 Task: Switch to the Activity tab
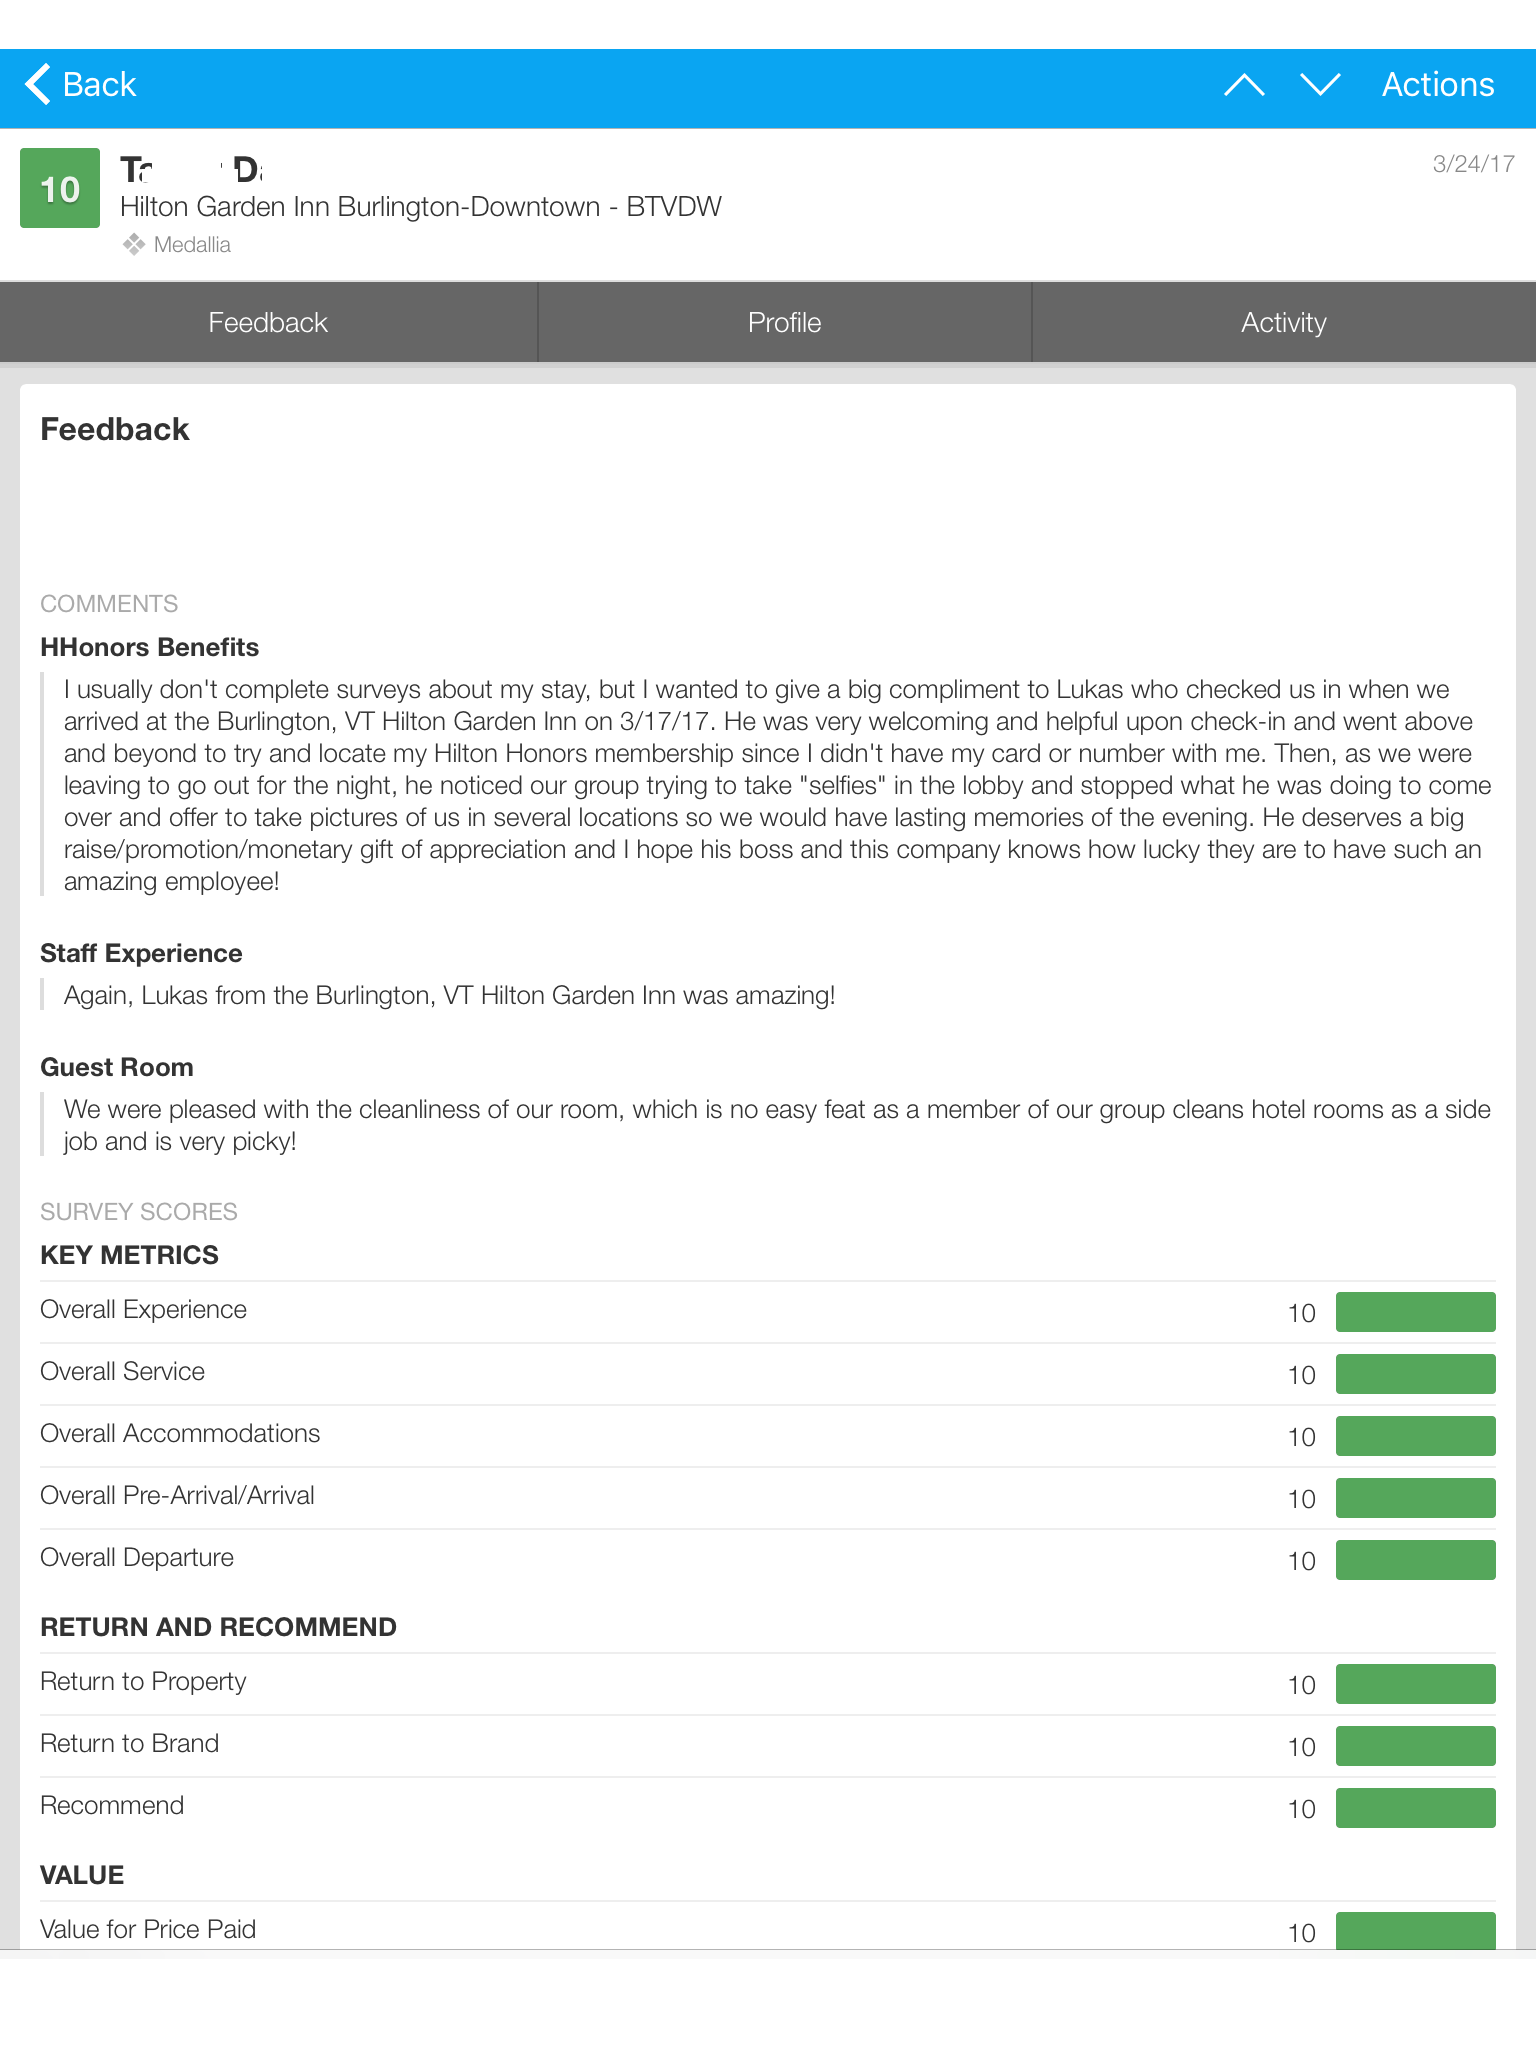tap(1283, 322)
